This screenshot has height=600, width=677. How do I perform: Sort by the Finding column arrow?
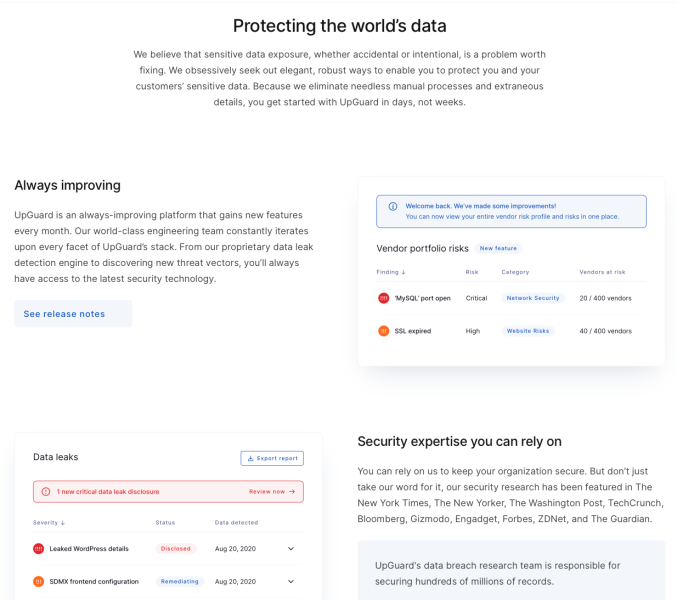click(x=403, y=272)
